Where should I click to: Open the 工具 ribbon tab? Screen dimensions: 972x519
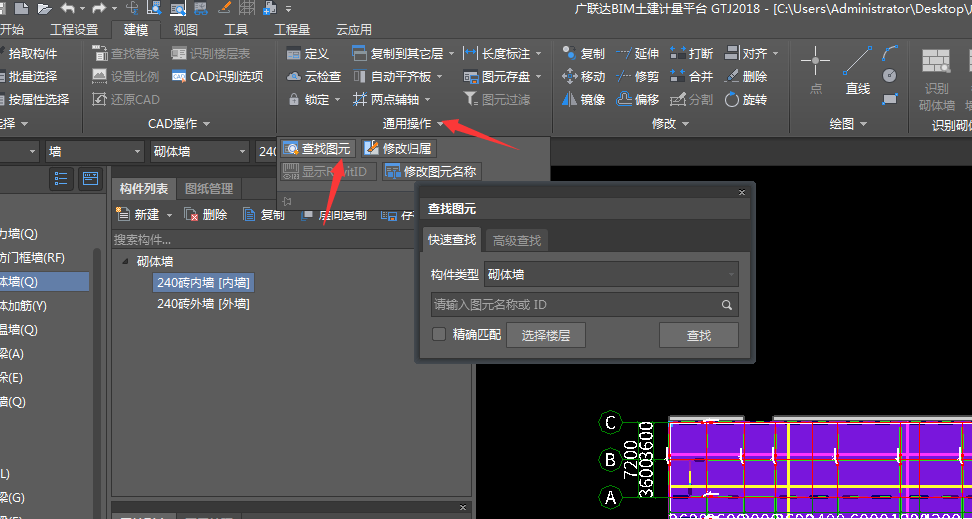coord(236,30)
